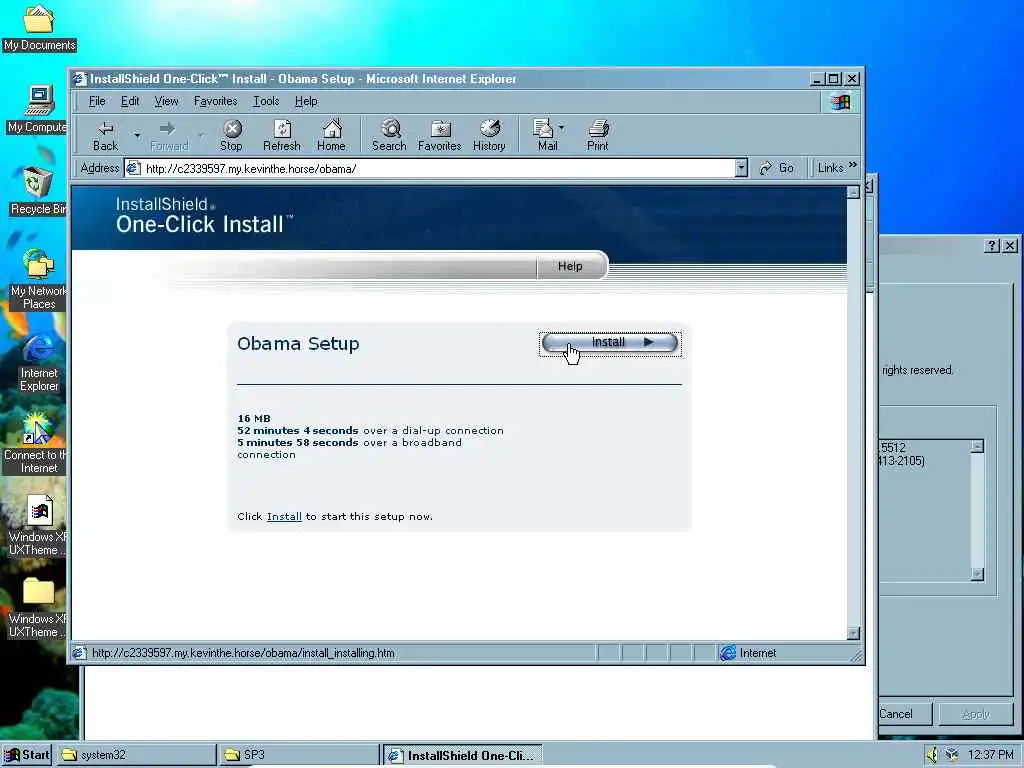Click the Install hyperlink in setup text
The height and width of the screenshot is (768, 1024).
point(284,517)
